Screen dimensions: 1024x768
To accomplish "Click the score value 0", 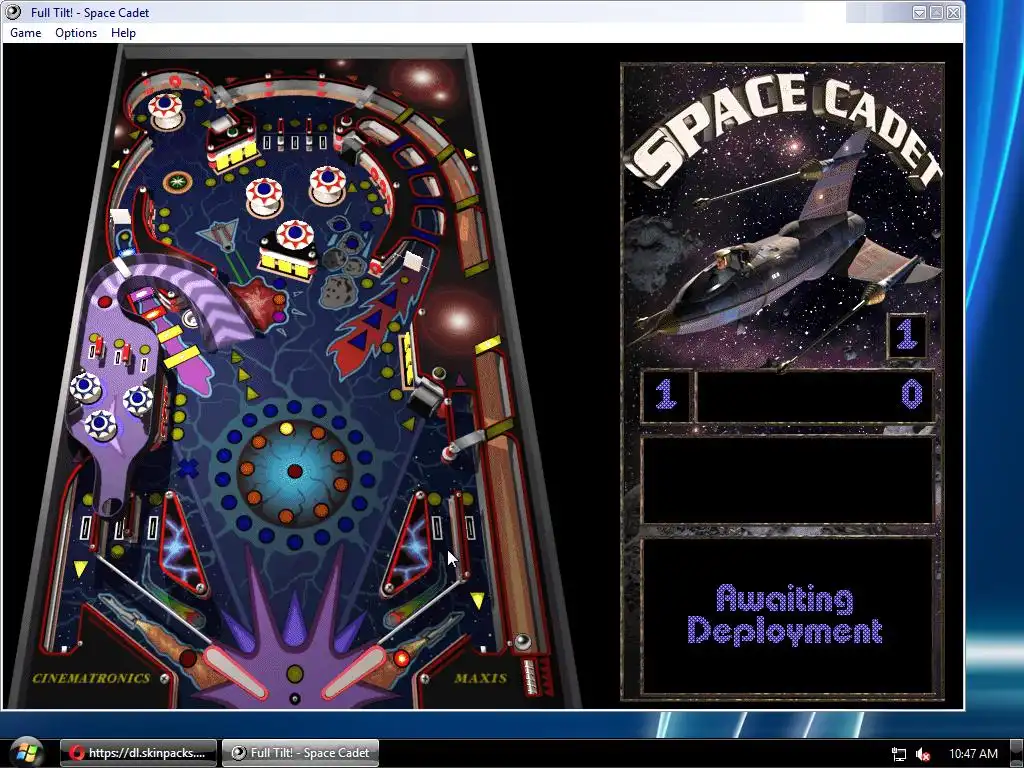I will [912, 394].
